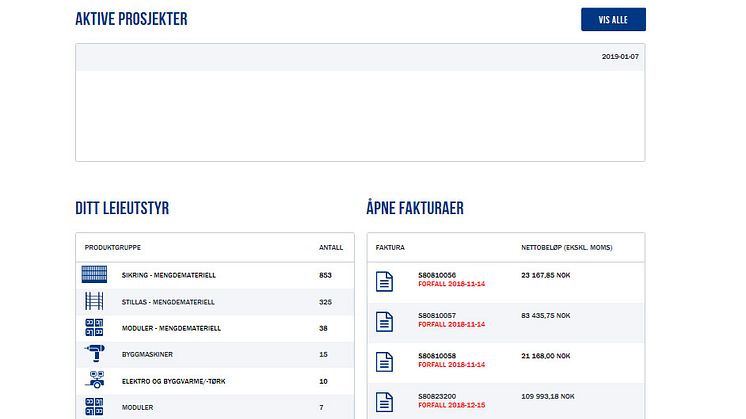Open document icon for invoice S80823200
The width and height of the screenshot is (746, 419).
[384, 402]
